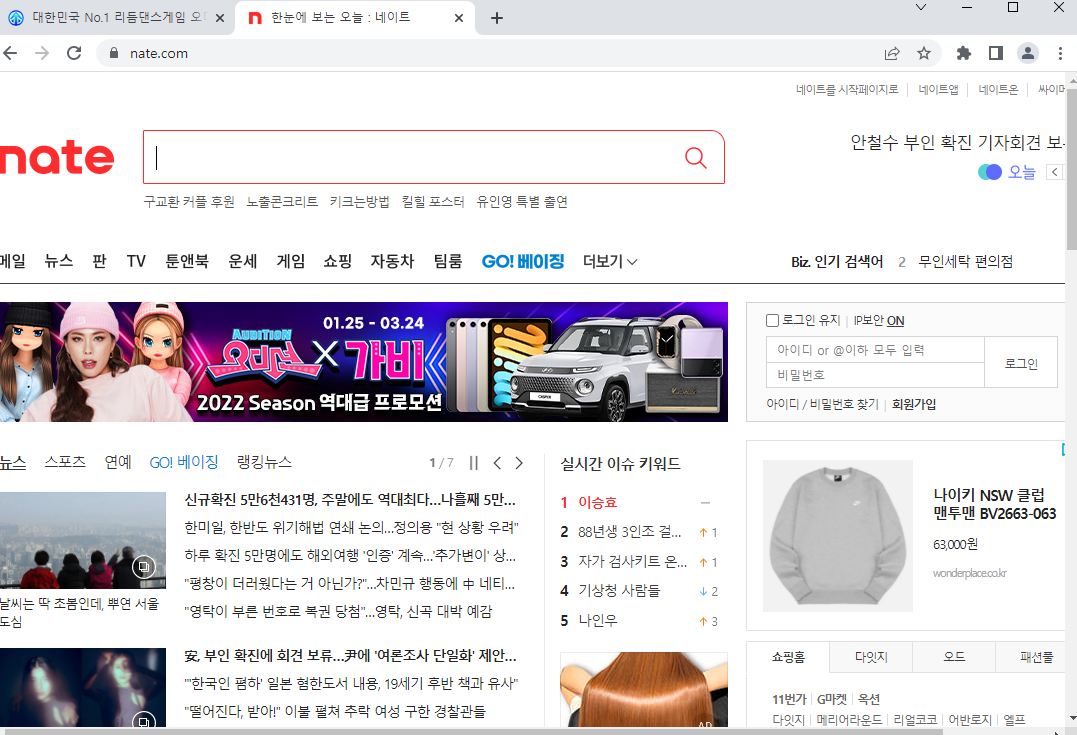
Task: Click the 회원가입 link
Action: [914, 405]
